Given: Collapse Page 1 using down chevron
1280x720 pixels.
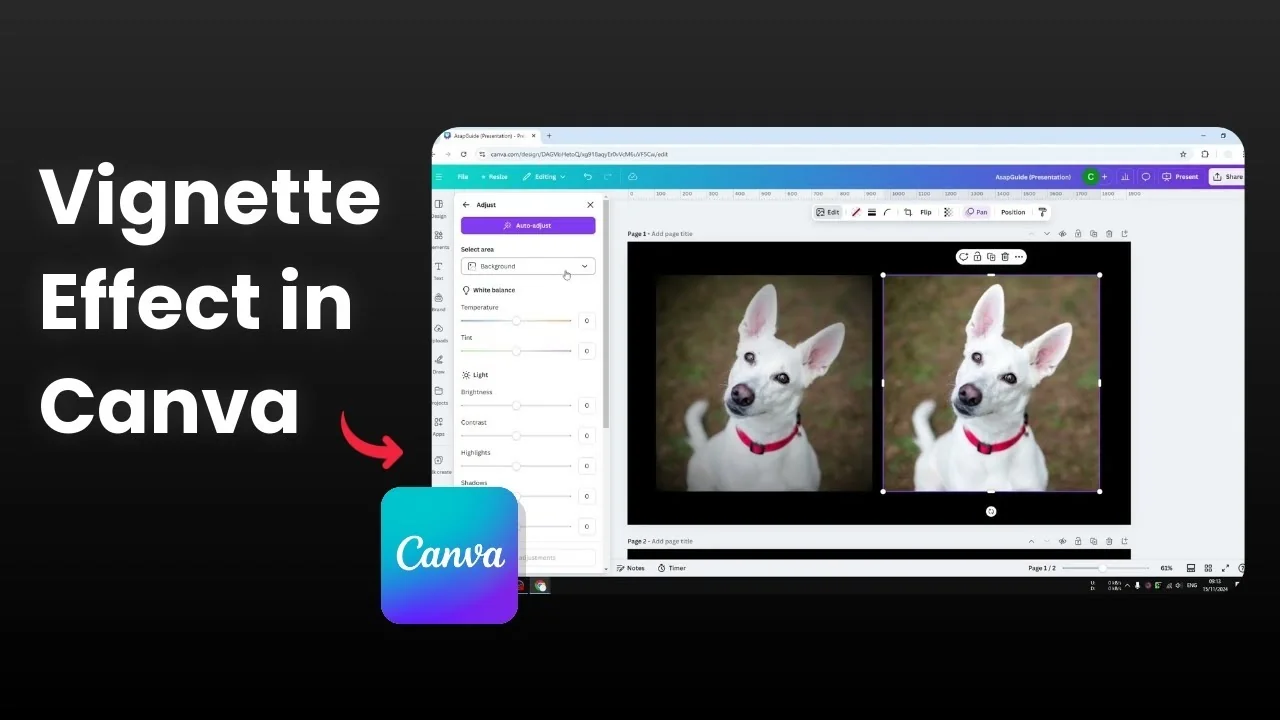Looking at the screenshot, I should pyautogui.click(x=1047, y=234).
